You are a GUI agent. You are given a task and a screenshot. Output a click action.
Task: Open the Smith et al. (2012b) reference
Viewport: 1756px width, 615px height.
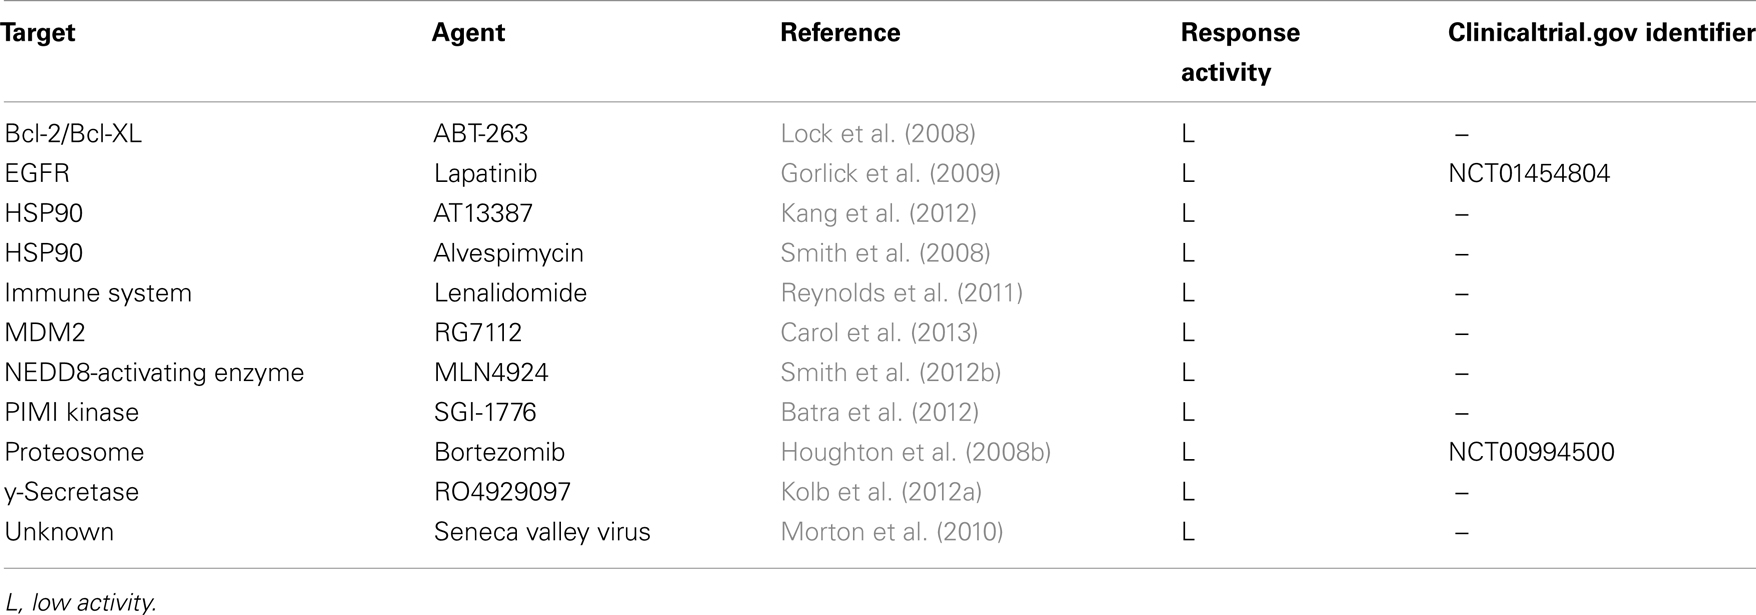(x=890, y=373)
